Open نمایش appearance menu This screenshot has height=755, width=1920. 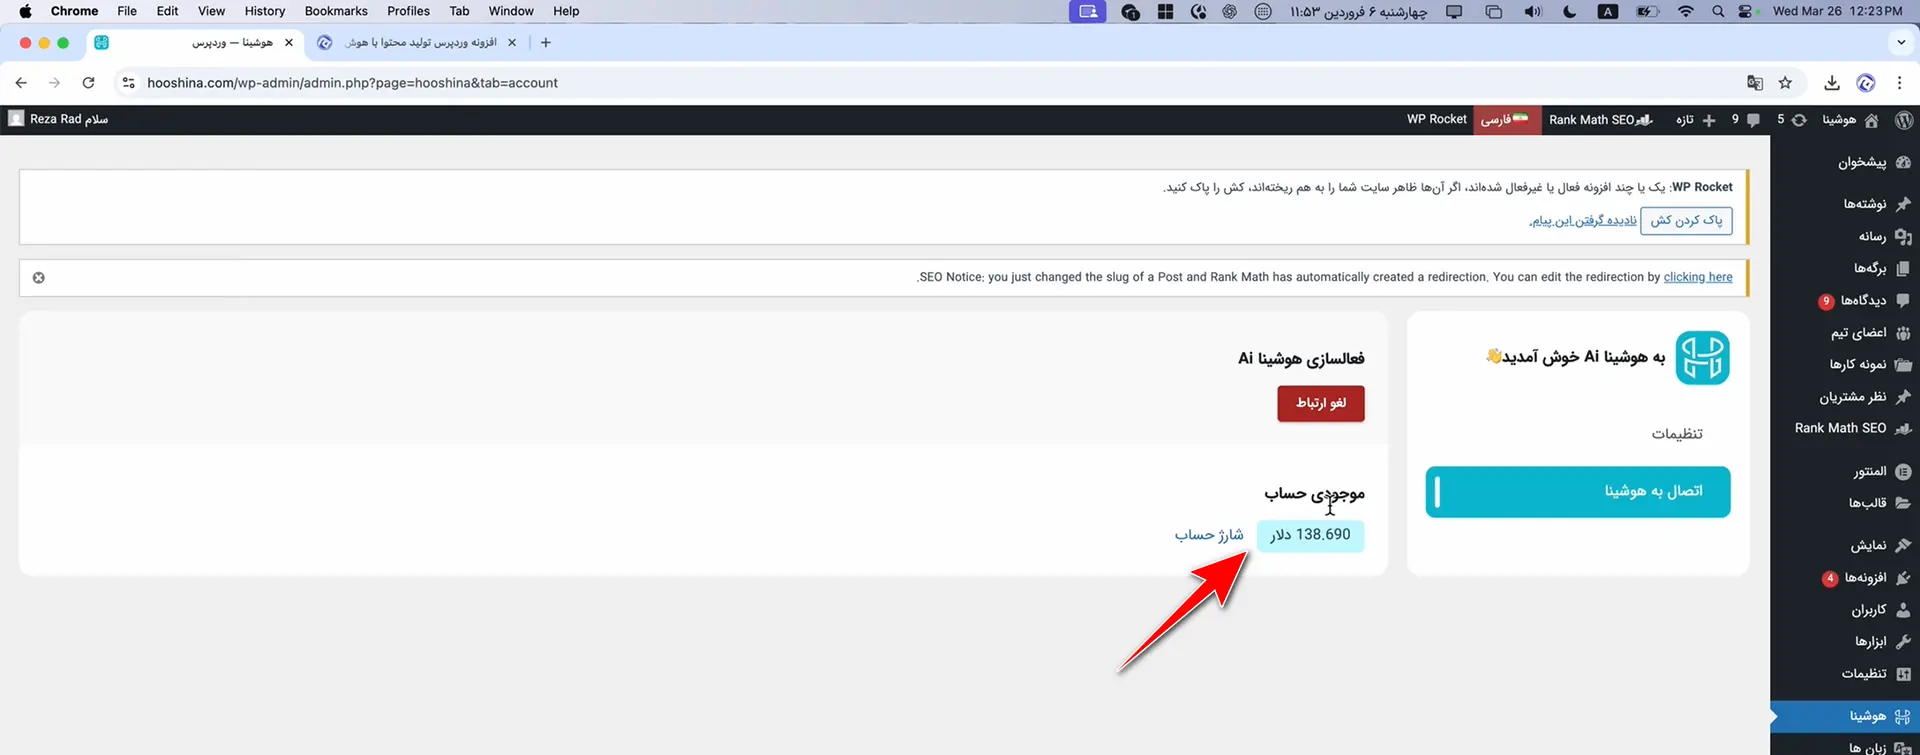1880,546
